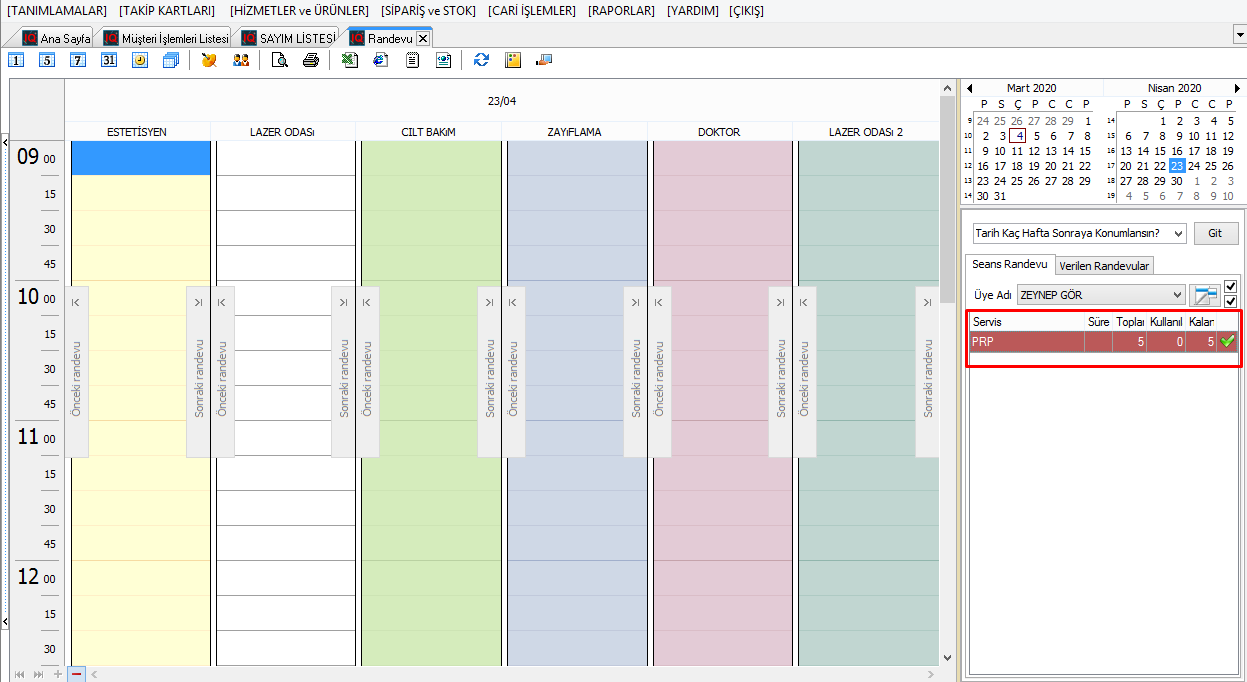Open the tab list arrow at far right

point(1239,34)
